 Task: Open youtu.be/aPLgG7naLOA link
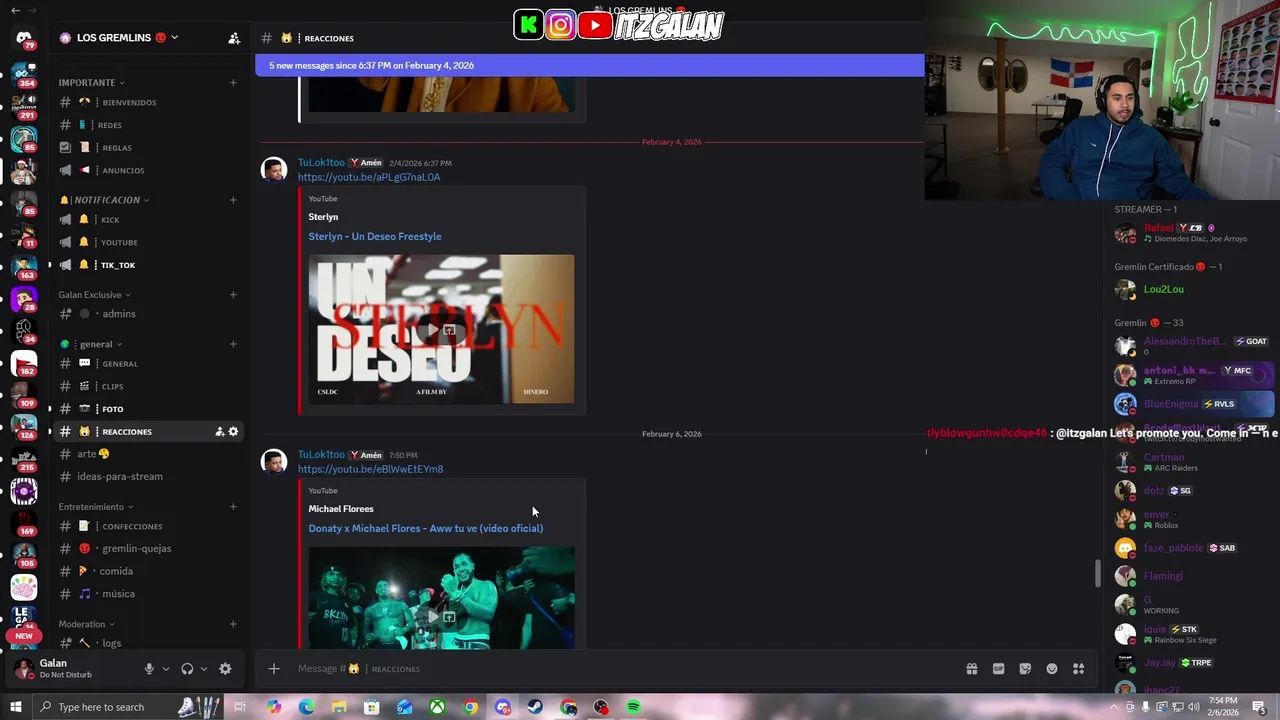[x=369, y=177]
